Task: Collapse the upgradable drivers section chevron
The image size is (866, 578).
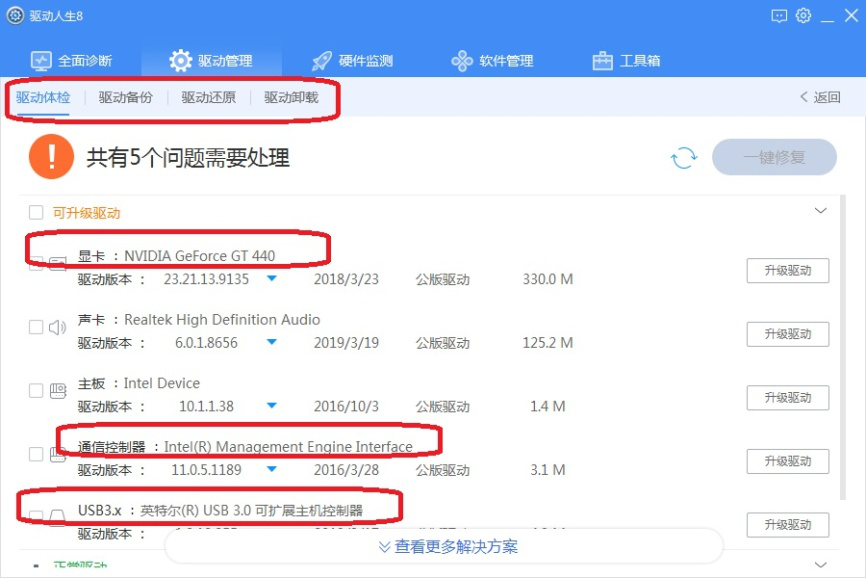Action: tap(821, 211)
